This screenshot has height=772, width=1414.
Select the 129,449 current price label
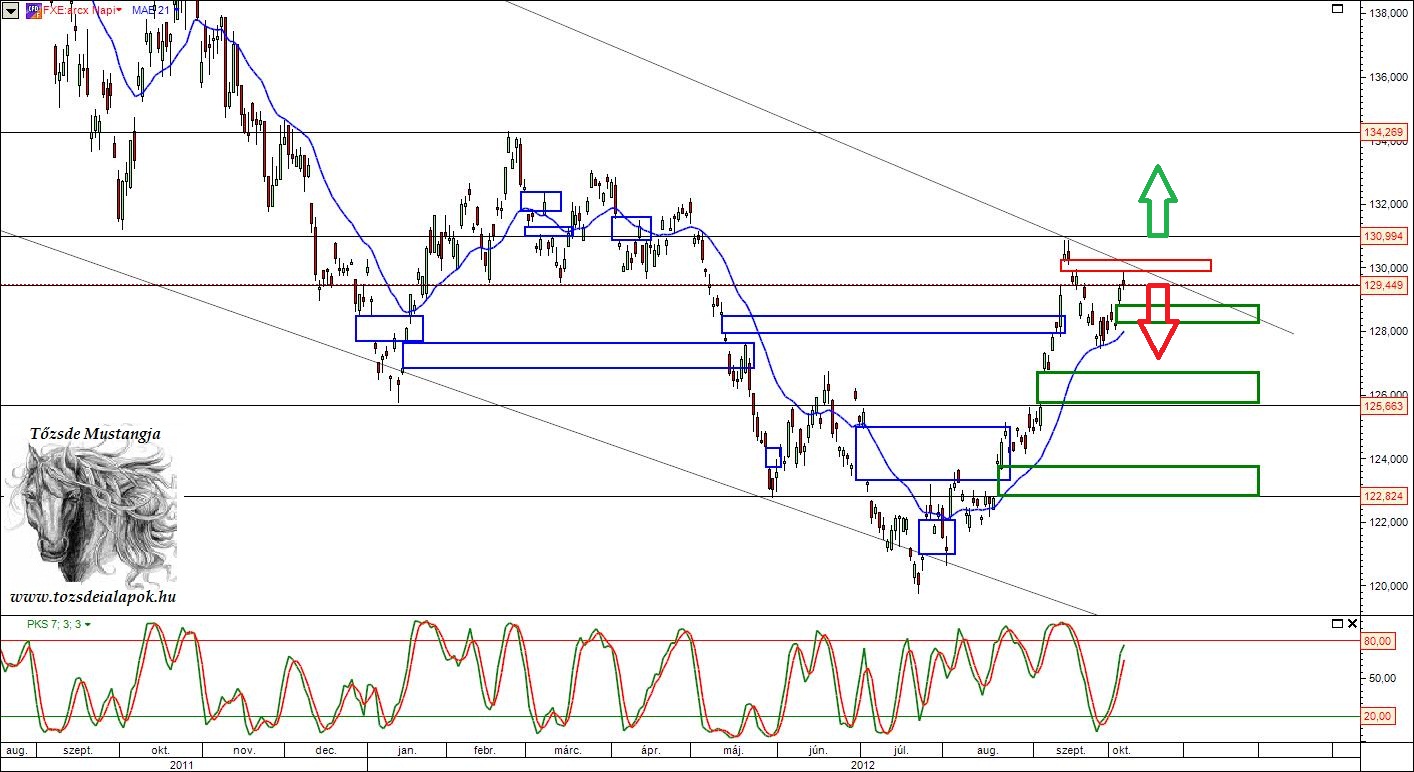(x=1385, y=285)
